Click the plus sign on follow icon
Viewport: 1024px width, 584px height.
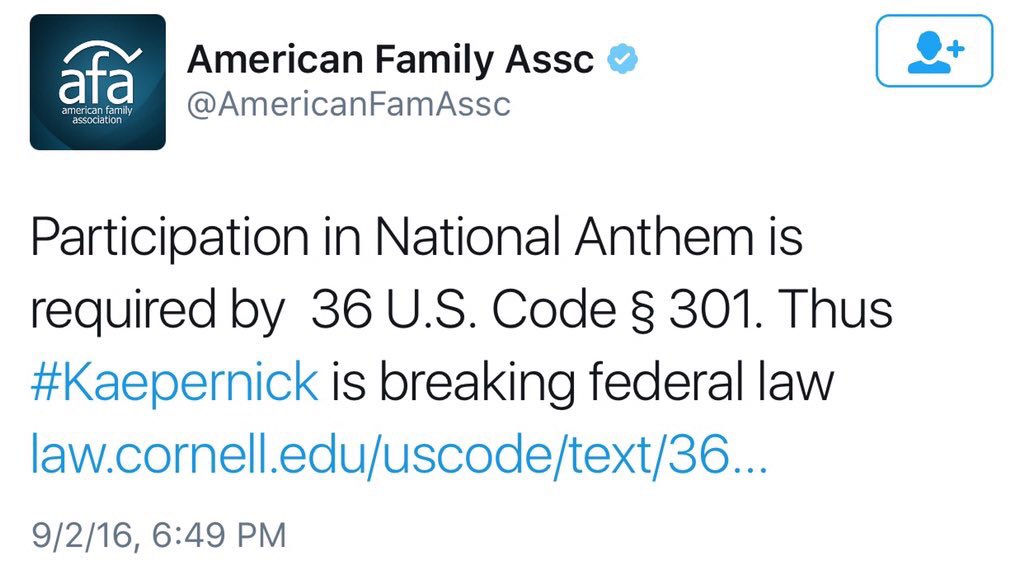tap(955, 48)
